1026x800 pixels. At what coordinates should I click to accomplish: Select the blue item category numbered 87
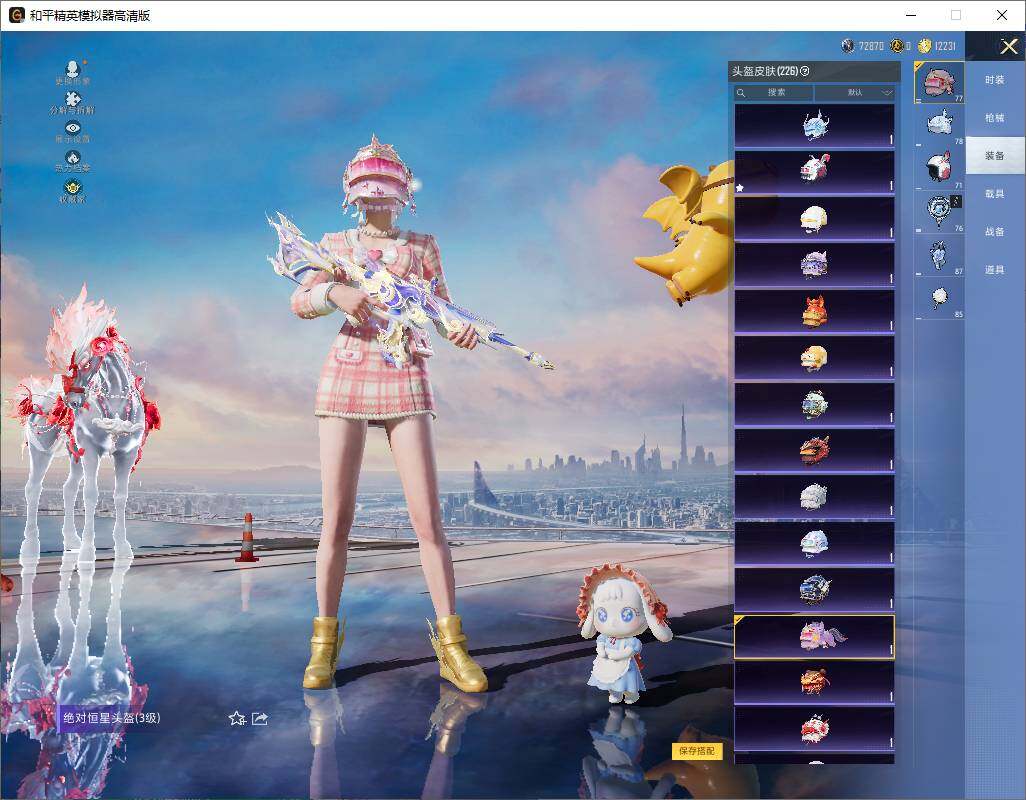(939, 254)
